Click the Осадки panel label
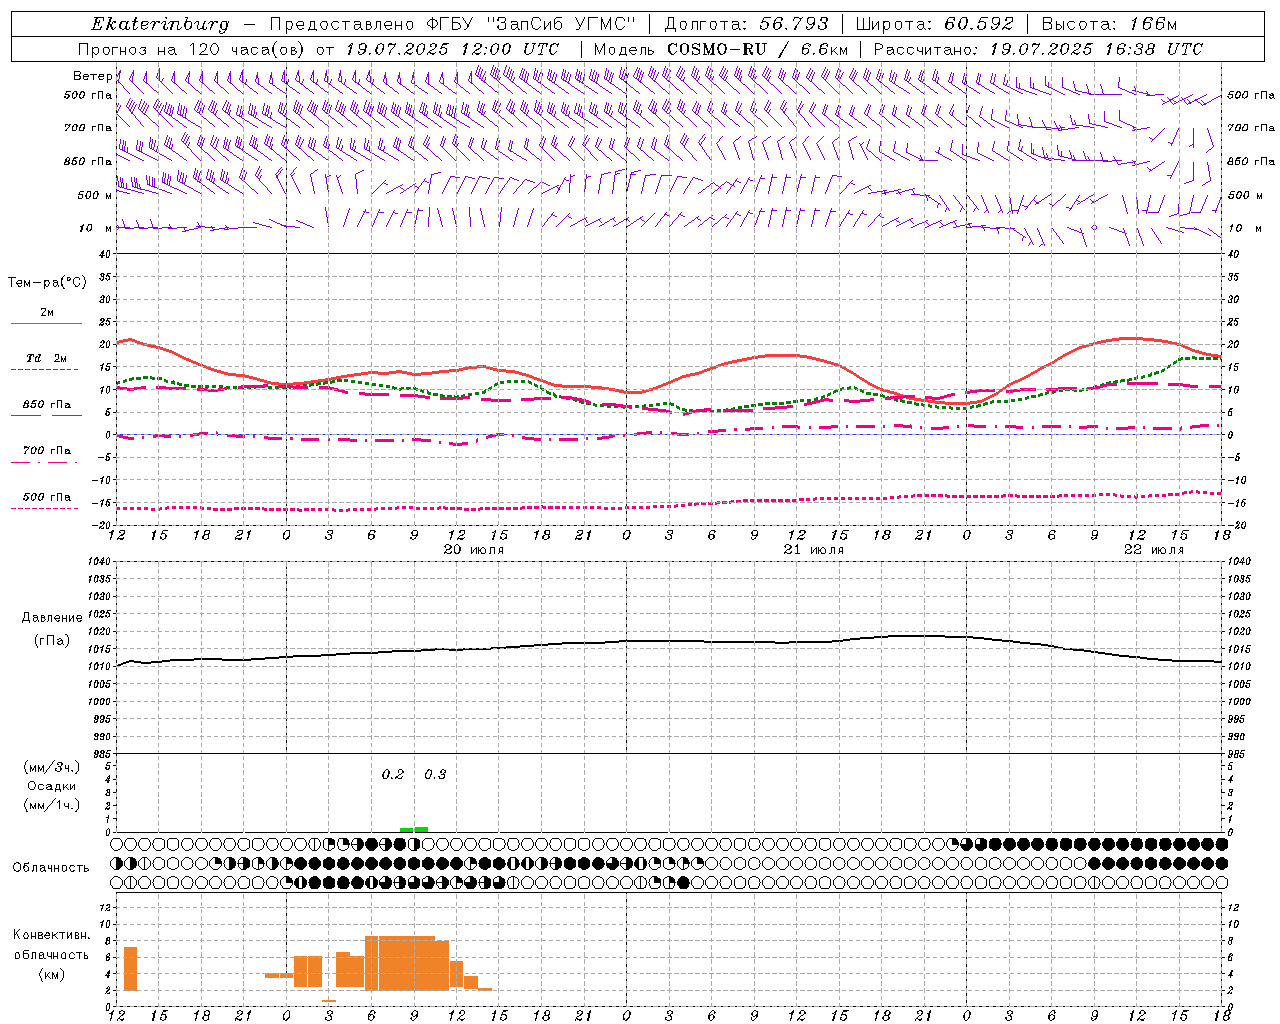This screenshot has width=1280, height=1024. tap(52, 786)
